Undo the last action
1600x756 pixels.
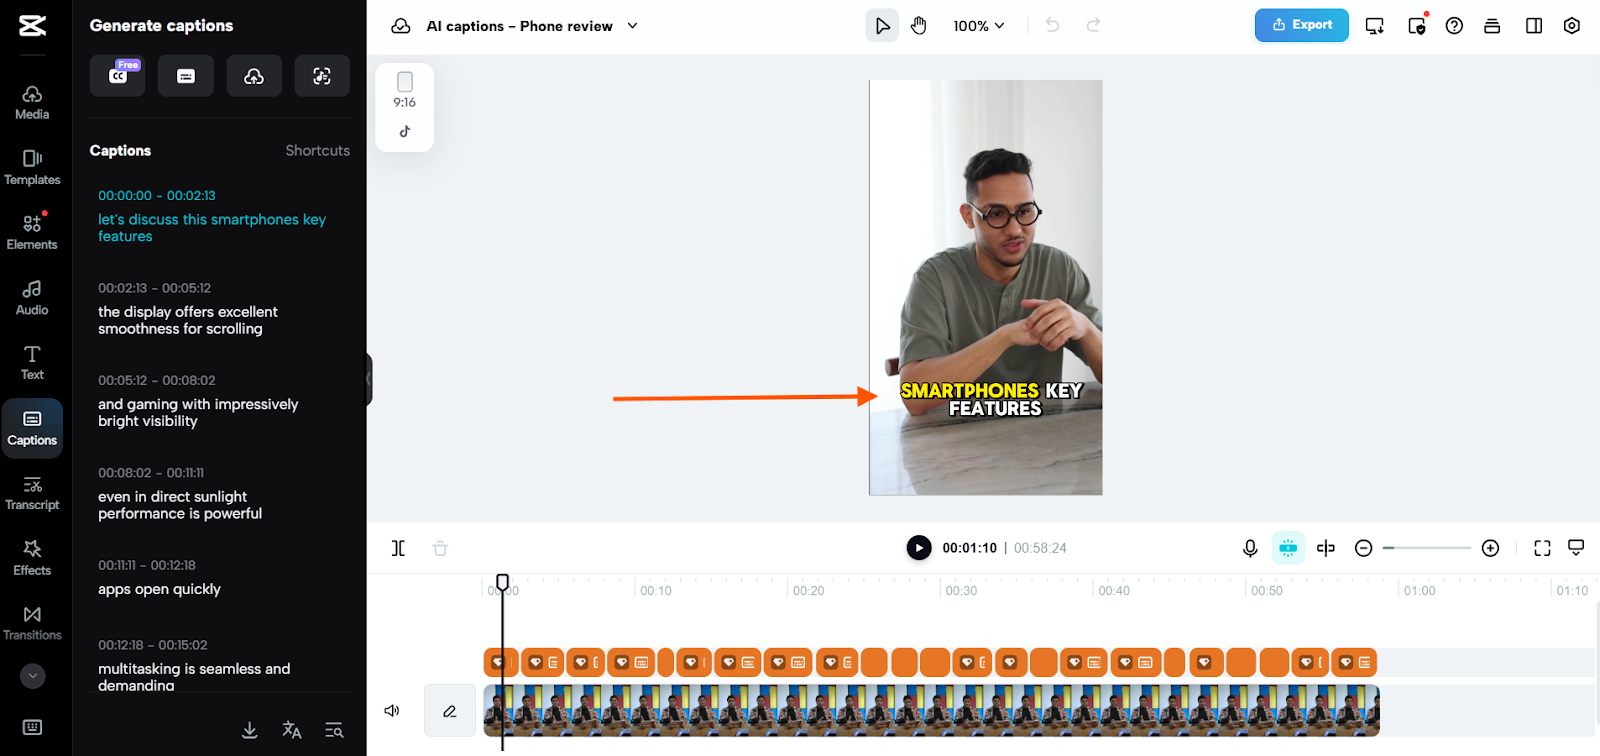tap(1052, 26)
